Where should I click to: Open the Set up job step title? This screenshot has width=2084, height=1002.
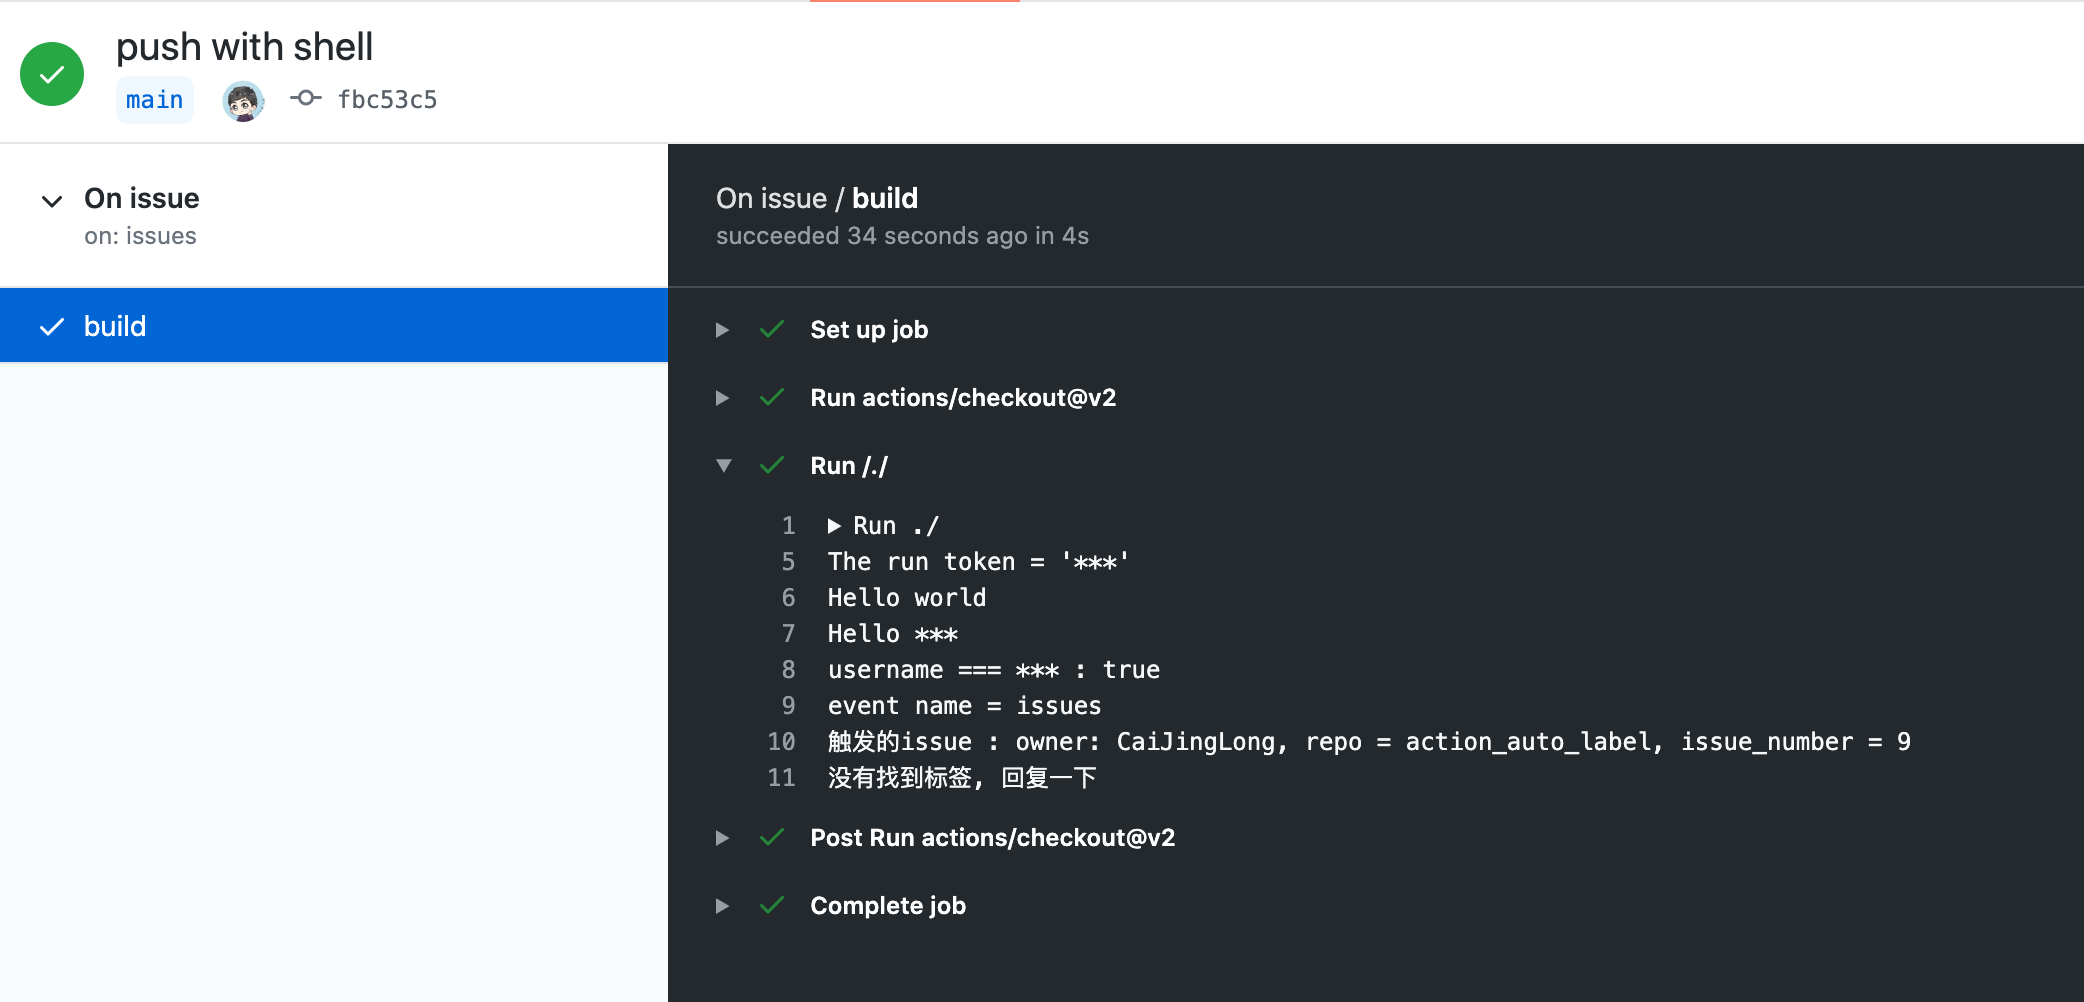pyautogui.click(x=869, y=330)
